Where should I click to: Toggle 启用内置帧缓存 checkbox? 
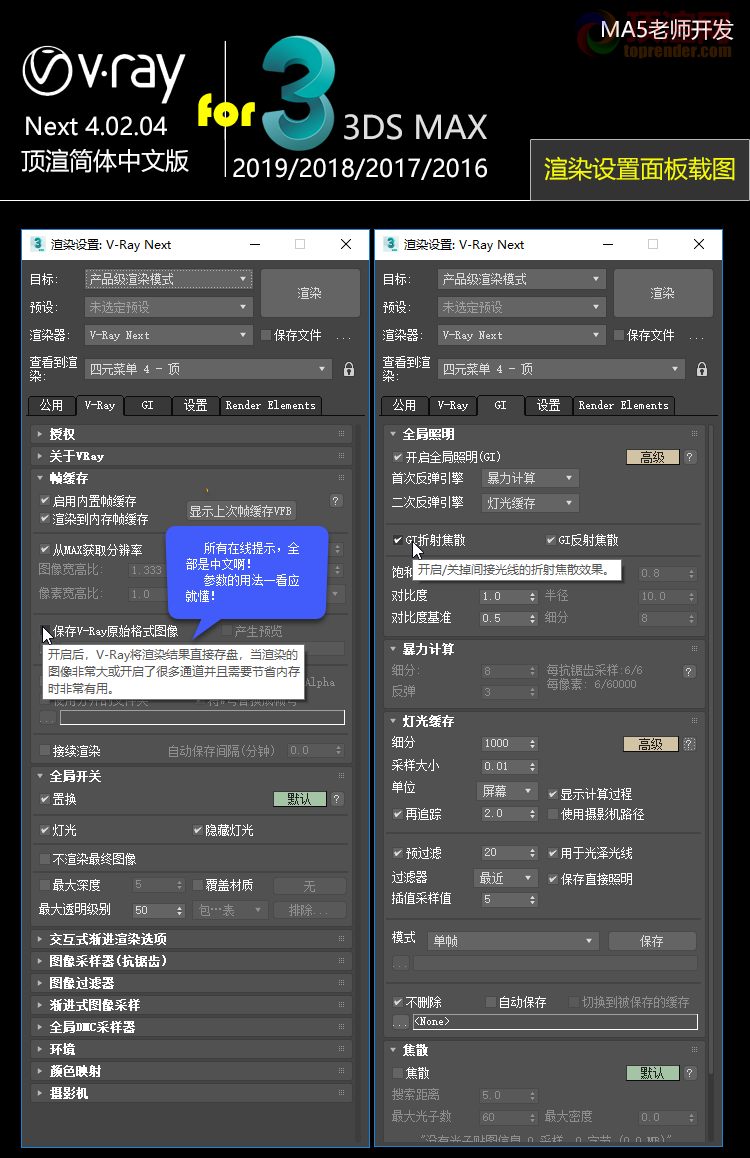[45, 501]
